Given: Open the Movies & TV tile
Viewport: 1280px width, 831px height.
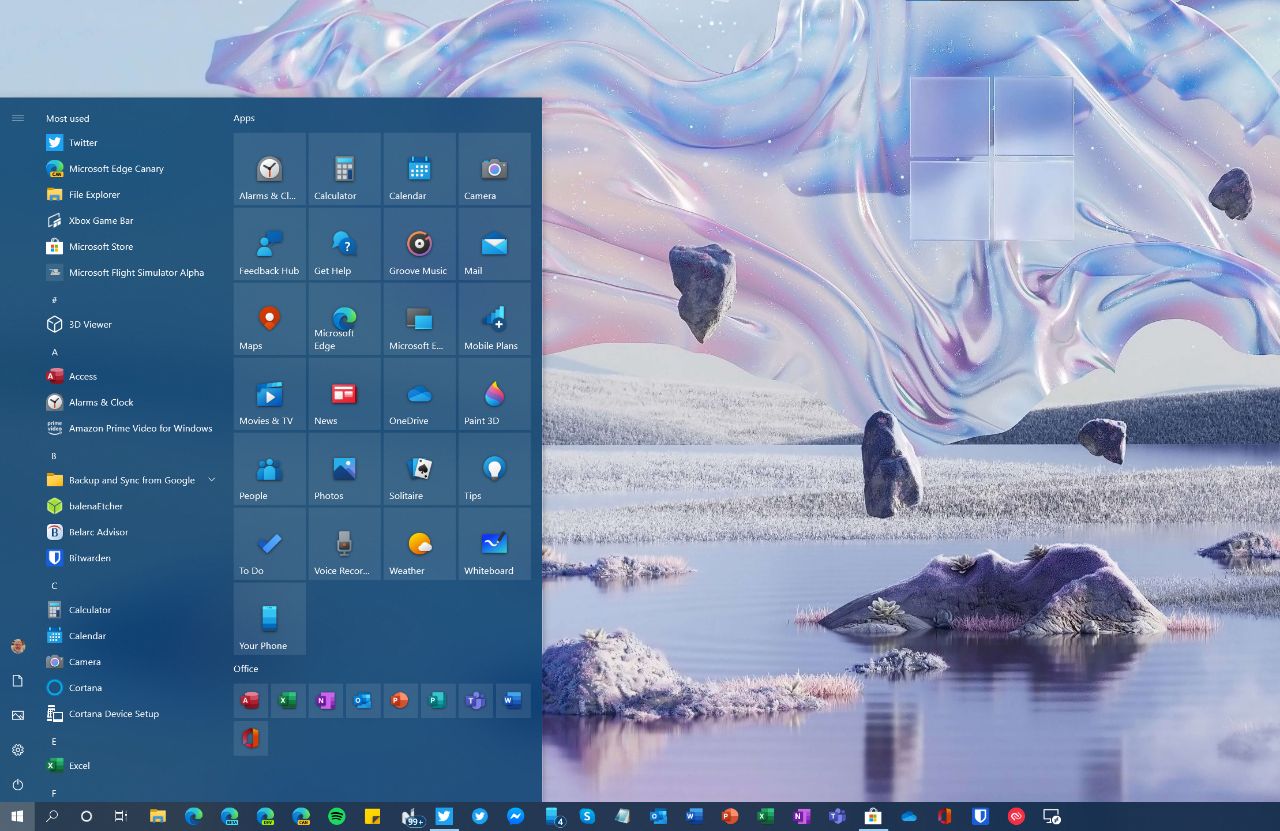Looking at the screenshot, I should 269,394.
